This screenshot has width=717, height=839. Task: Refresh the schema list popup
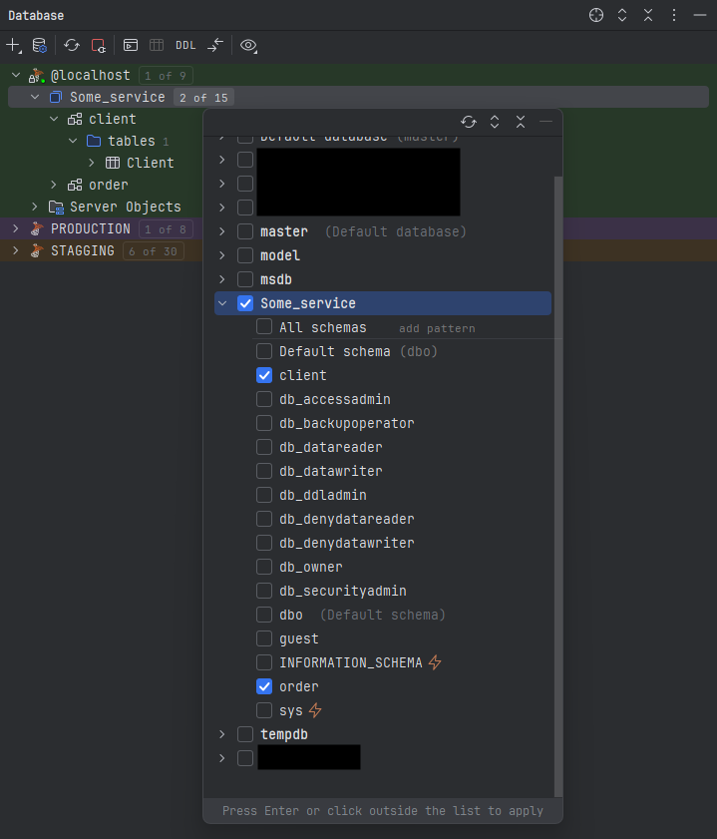coord(469,122)
